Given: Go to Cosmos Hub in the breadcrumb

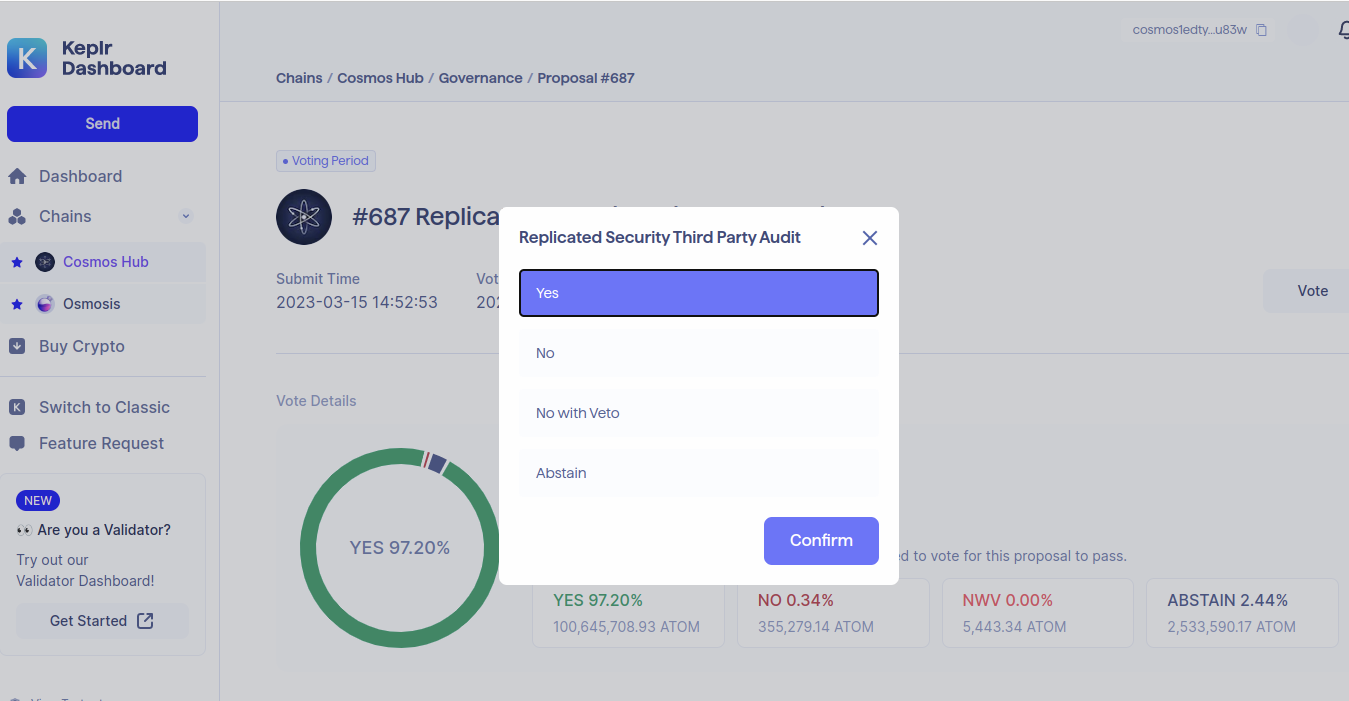Looking at the screenshot, I should point(380,78).
